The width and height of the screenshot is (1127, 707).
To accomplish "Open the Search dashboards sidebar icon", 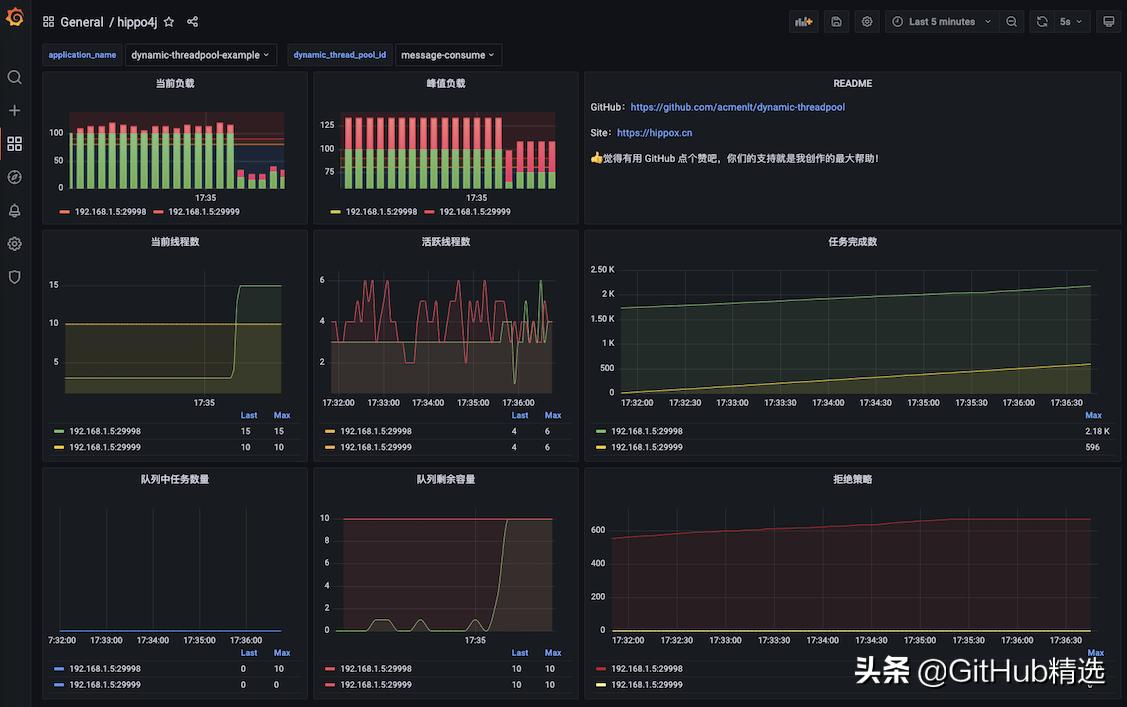I will [x=14, y=77].
